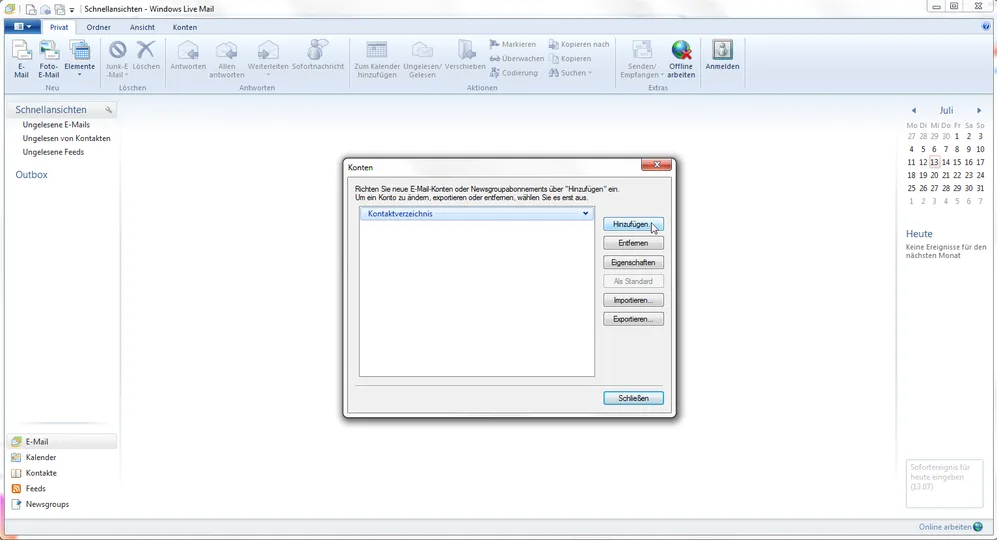This screenshot has height=540, width=997.
Task: Switch to the Konten ribbon tab
Action: pos(185,27)
